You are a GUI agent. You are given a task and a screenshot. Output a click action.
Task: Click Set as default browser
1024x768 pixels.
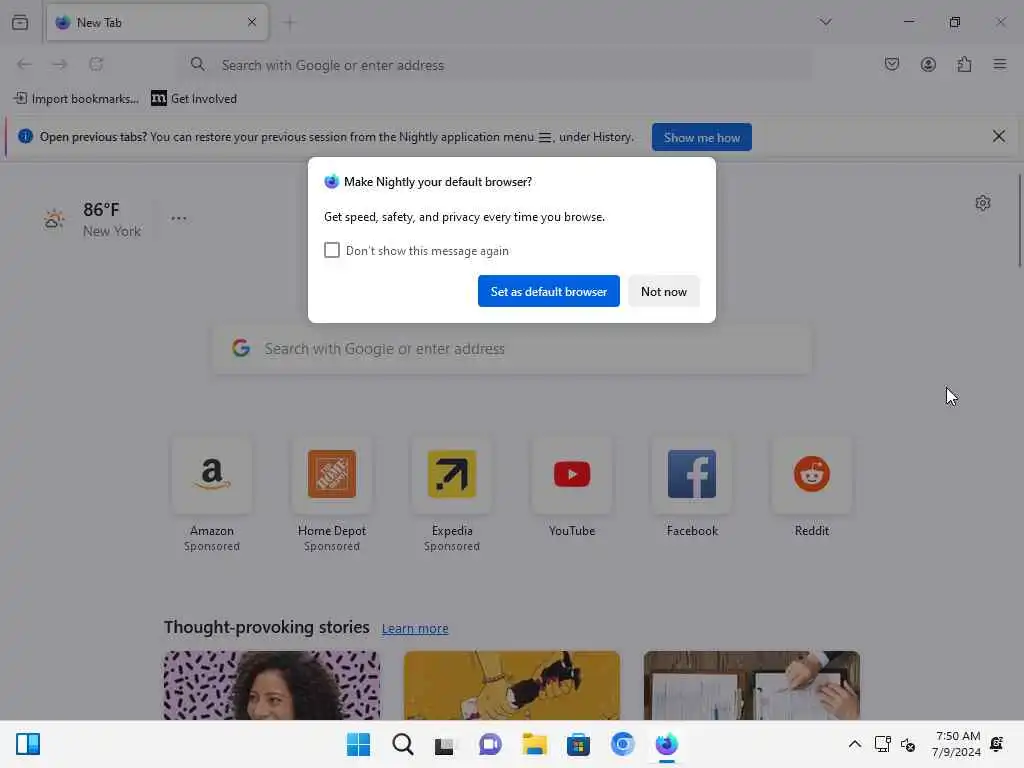pyautogui.click(x=549, y=291)
